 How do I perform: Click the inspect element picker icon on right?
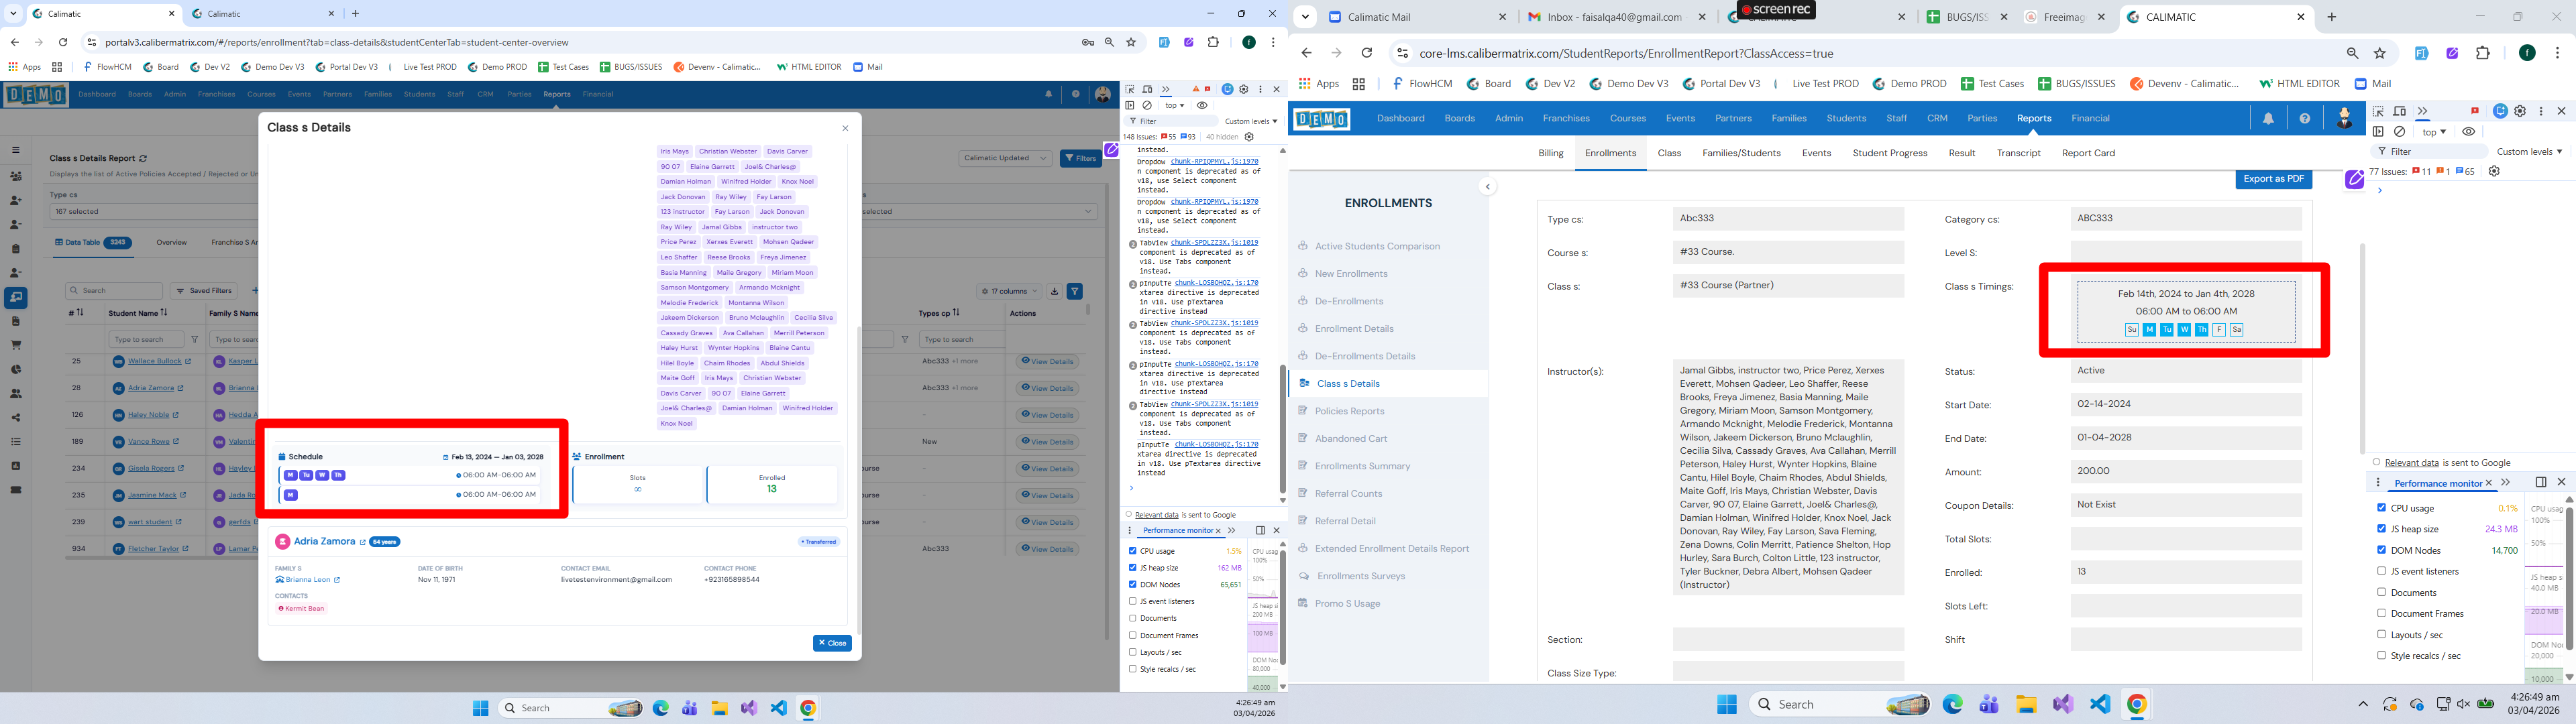2378,111
